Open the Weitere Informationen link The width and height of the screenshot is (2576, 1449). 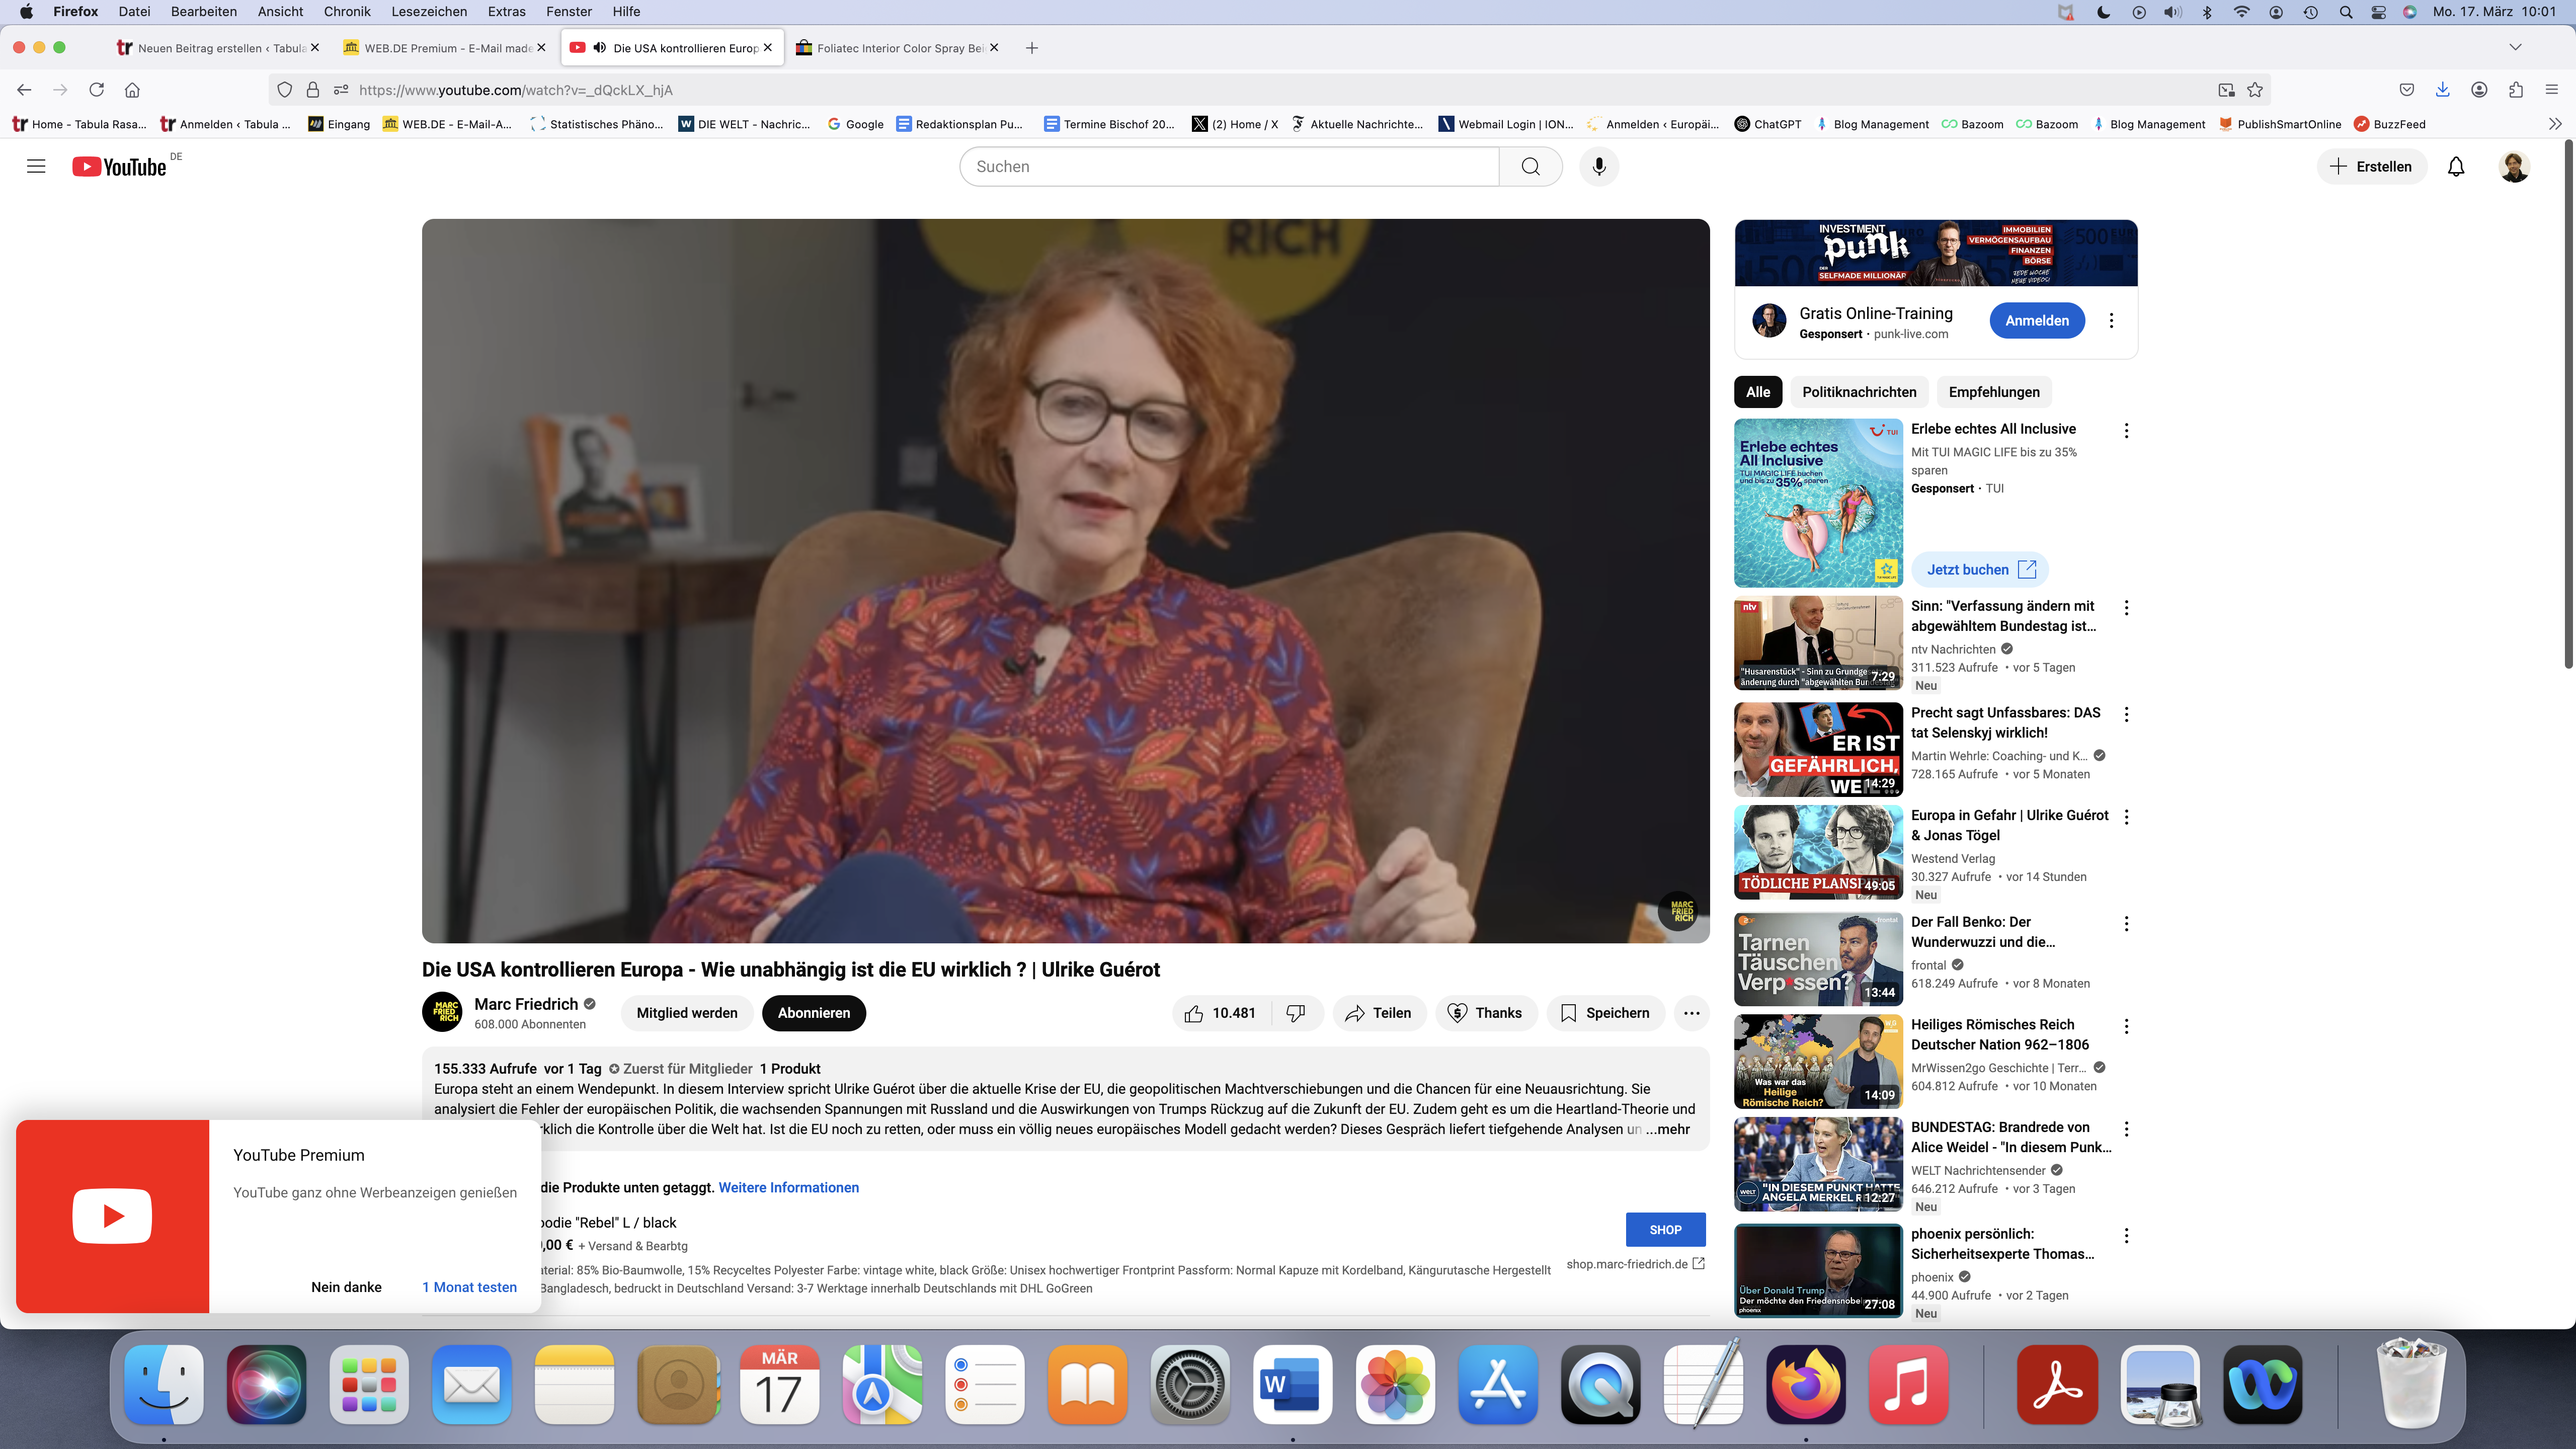(788, 1187)
